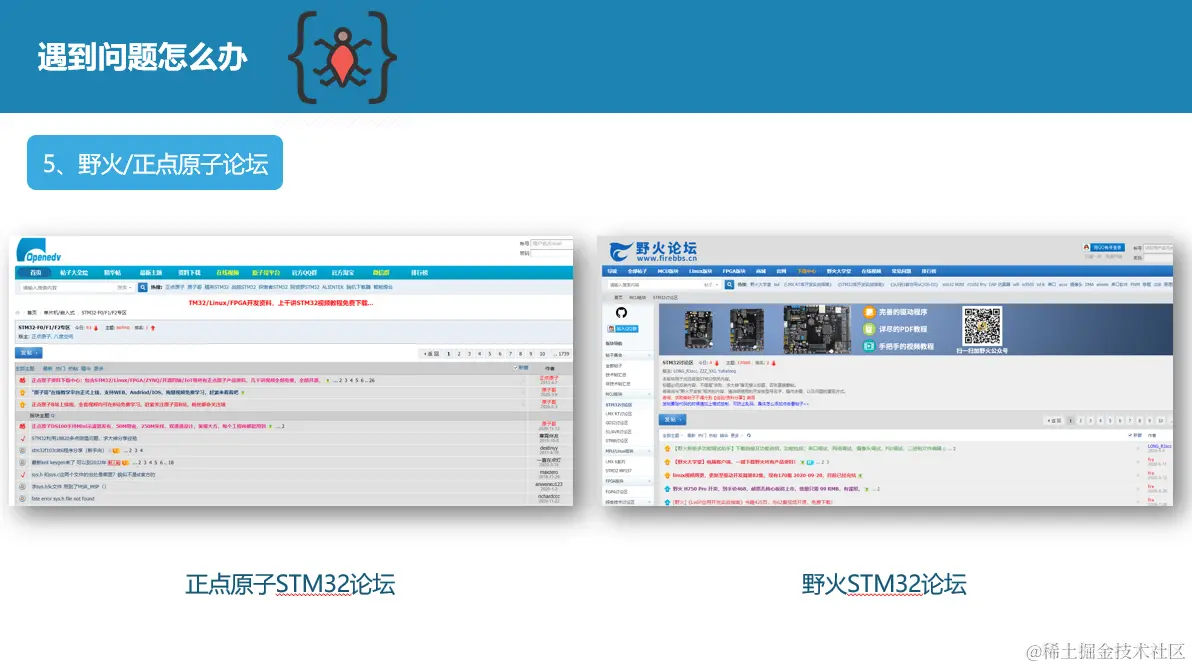Viewport: 1192px width, 668px height.
Task: Click the QR code in 野火 banner
Action: [981, 326]
